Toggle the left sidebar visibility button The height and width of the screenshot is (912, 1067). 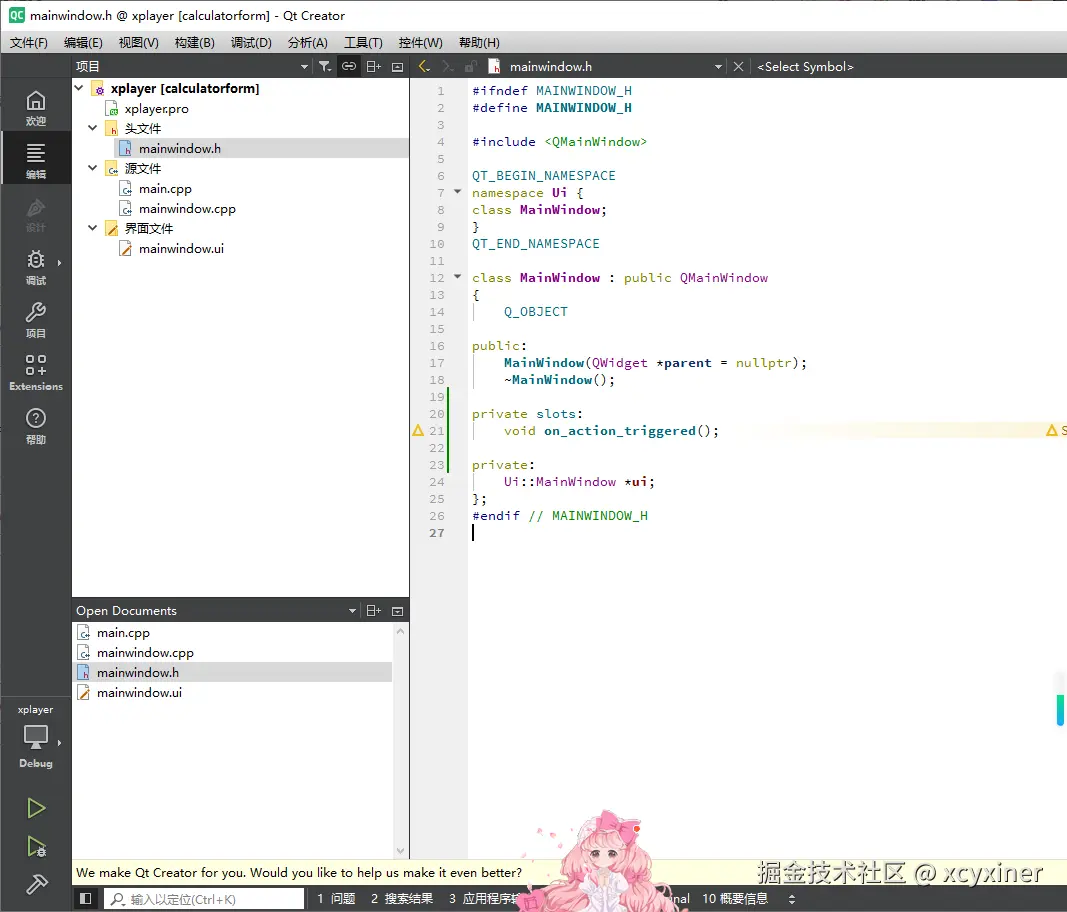[x=86, y=899]
